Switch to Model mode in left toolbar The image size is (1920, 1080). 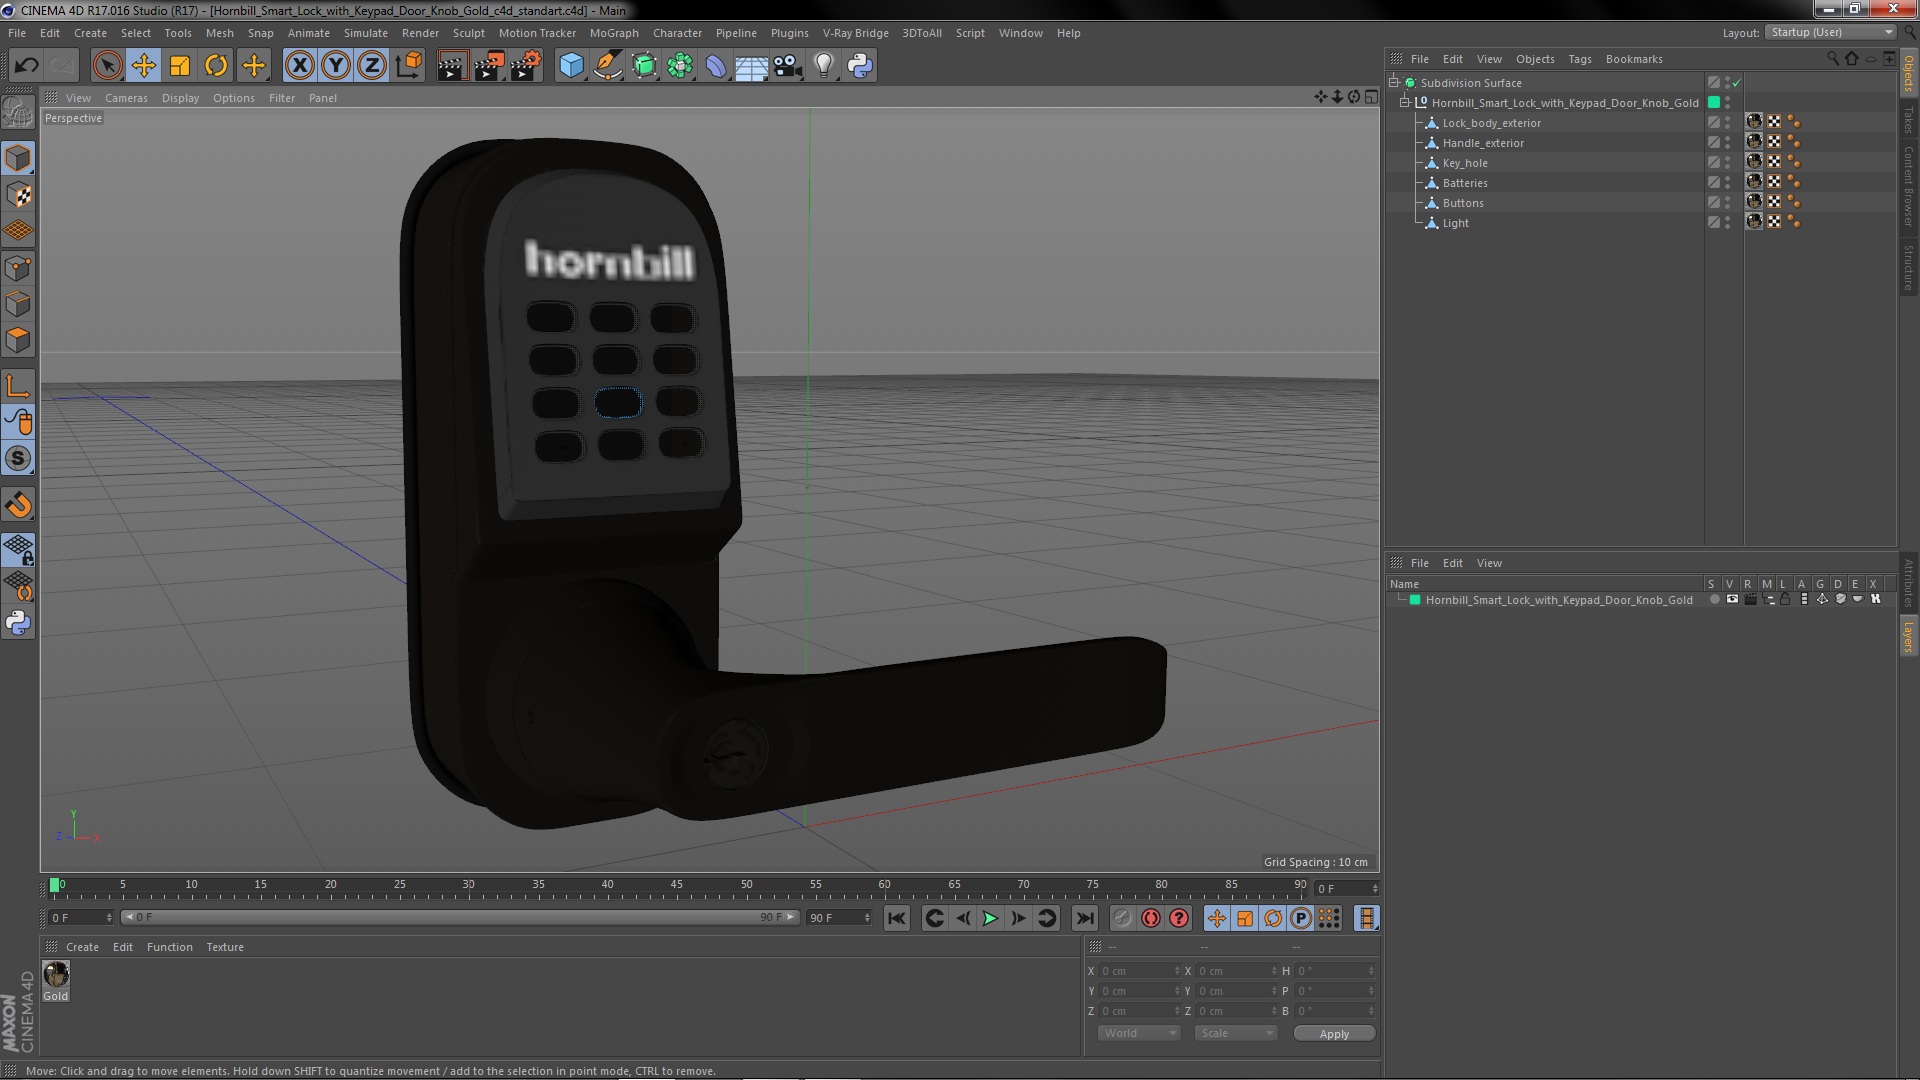pyautogui.click(x=18, y=158)
